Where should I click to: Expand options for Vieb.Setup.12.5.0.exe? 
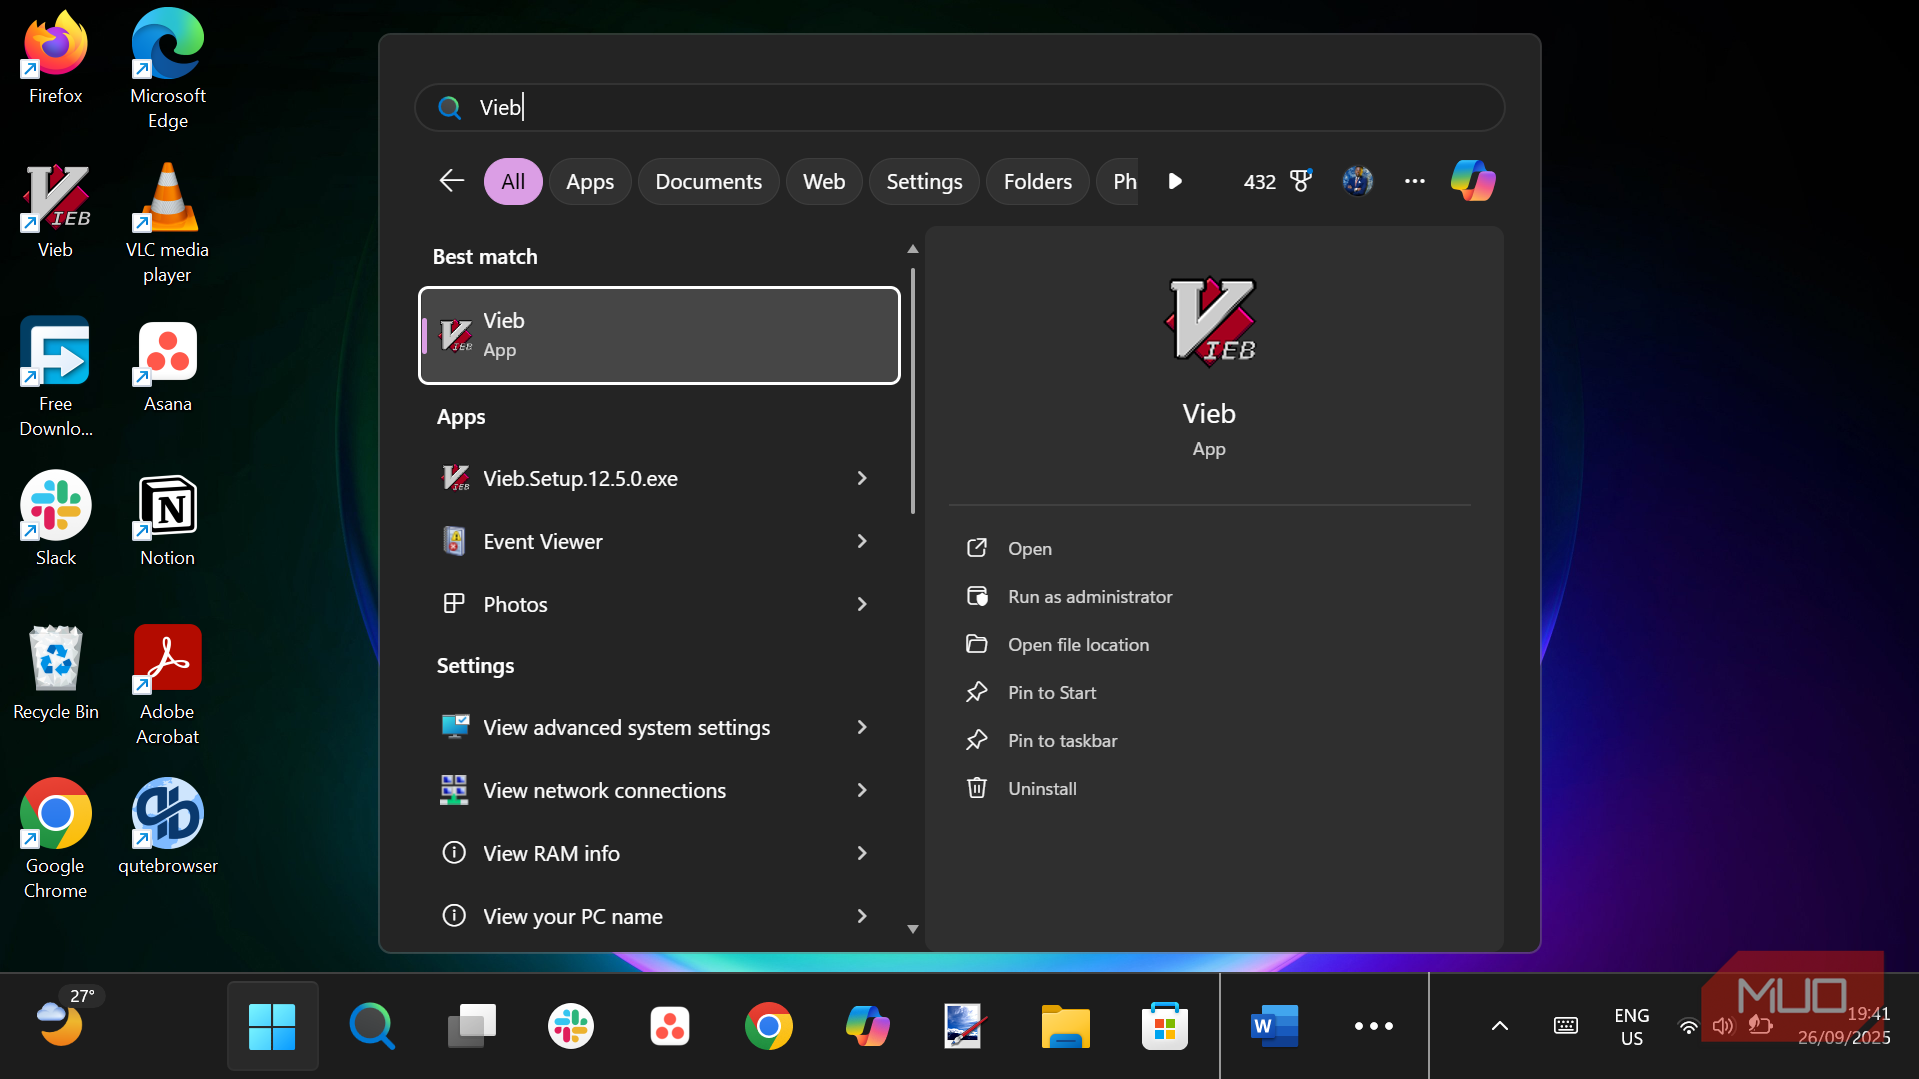[861, 478]
